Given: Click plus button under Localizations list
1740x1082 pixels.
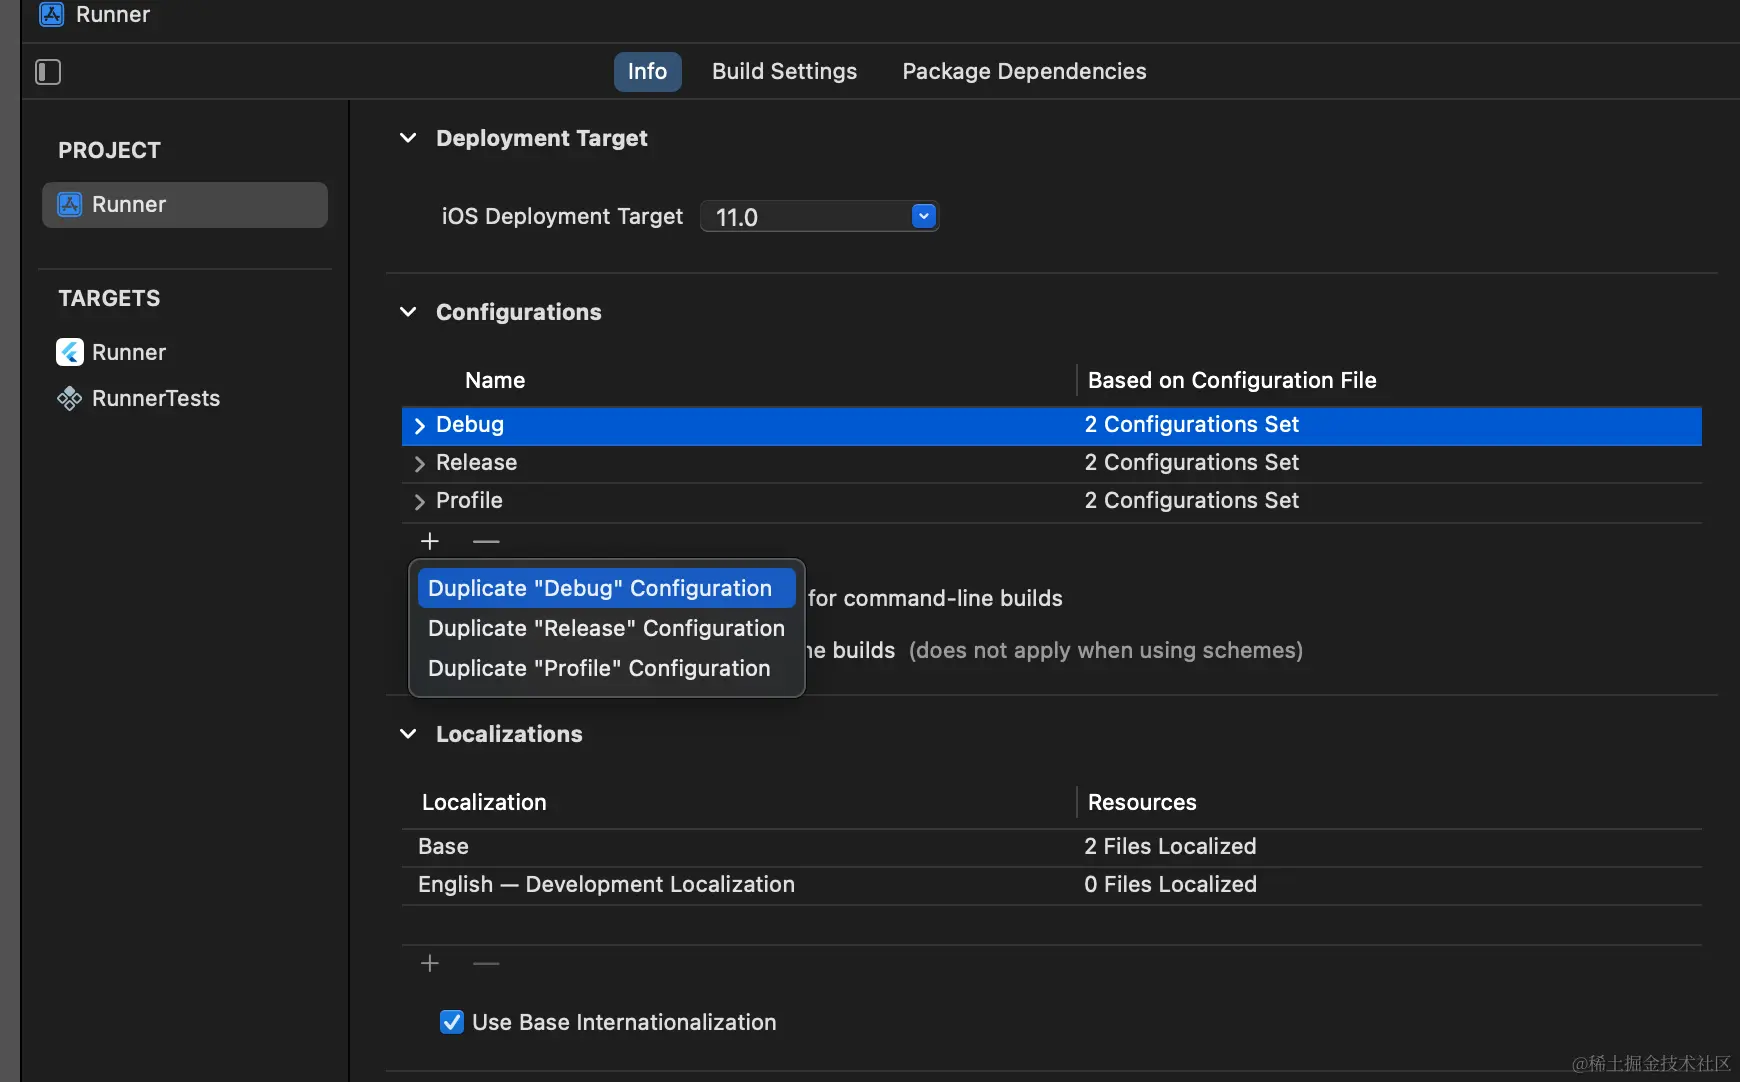Looking at the screenshot, I should [430, 963].
